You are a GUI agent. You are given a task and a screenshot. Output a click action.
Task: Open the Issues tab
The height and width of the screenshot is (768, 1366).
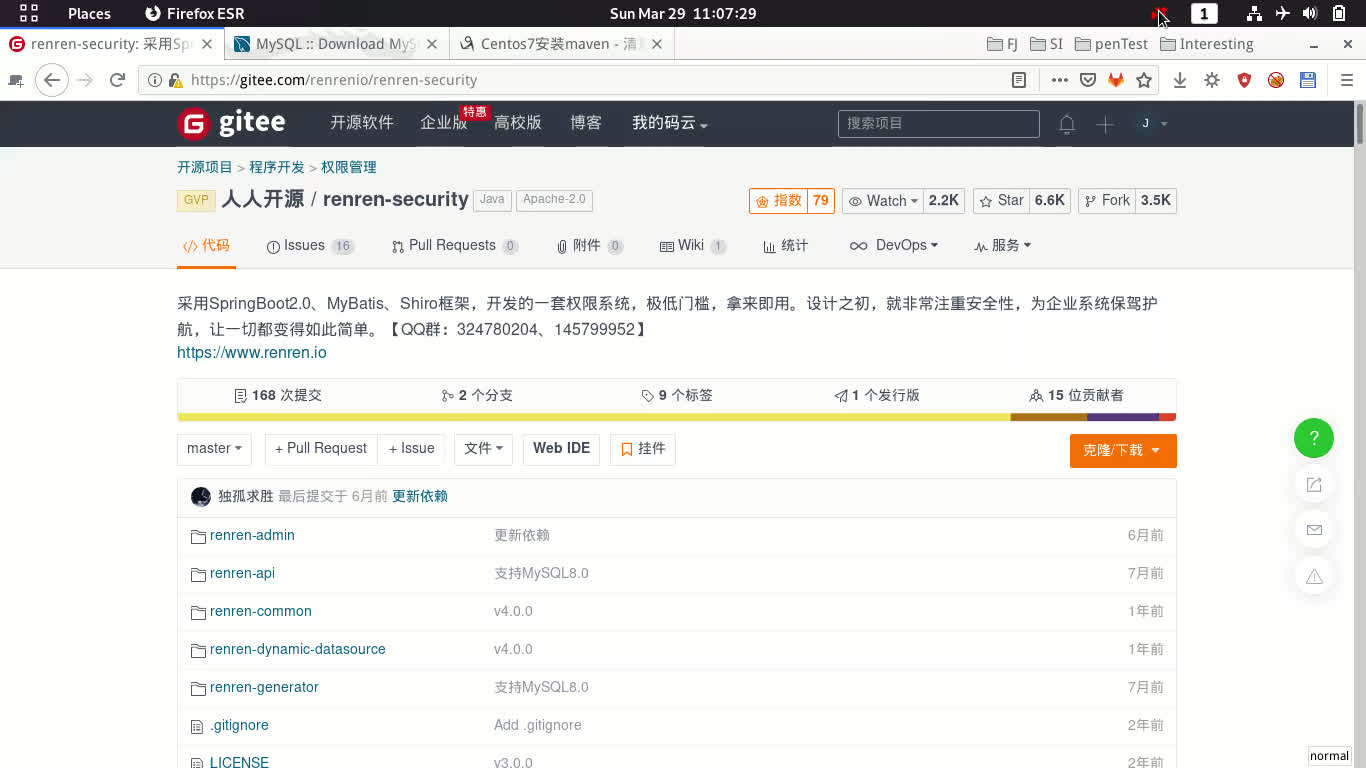pos(310,246)
